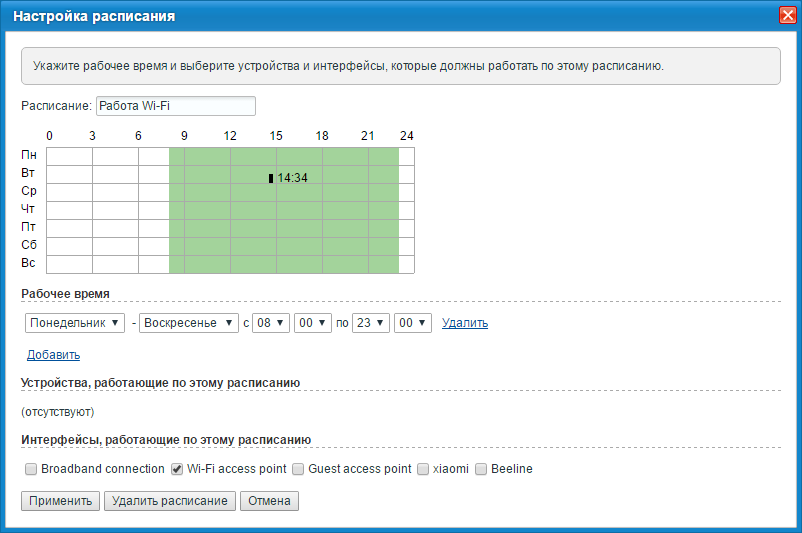Click the Monday 0–3 hour cell in the schedule grid

[x=69, y=156]
